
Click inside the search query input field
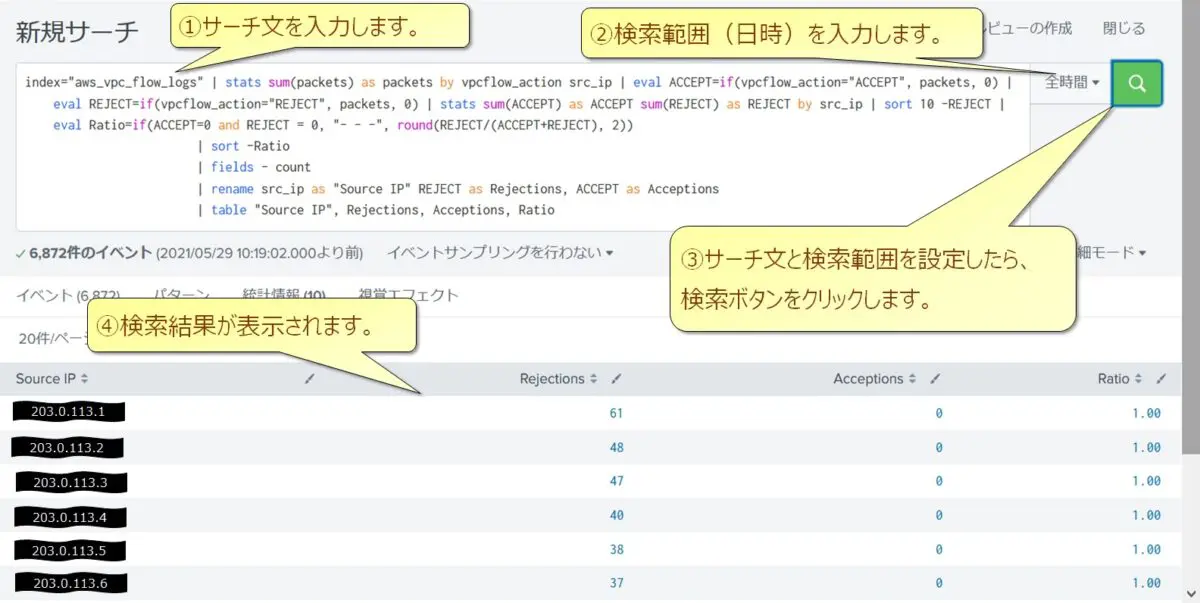[x=500, y=145]
